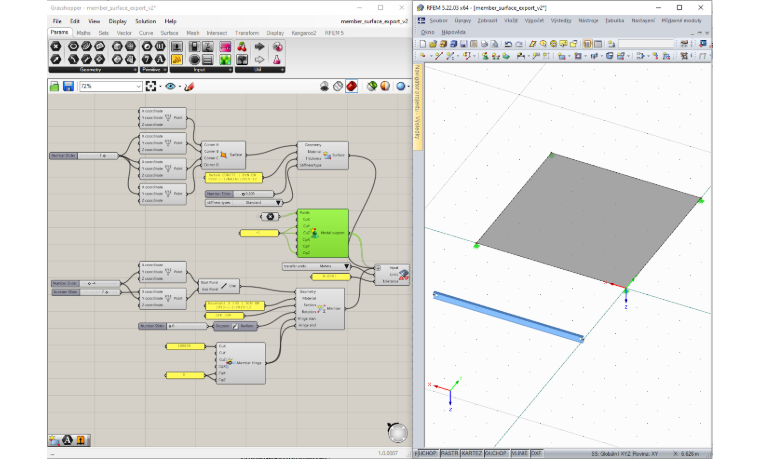The image size is (760, 459).
Task: Pick the cherry icon in the Util panel
Action: (241, 47)
